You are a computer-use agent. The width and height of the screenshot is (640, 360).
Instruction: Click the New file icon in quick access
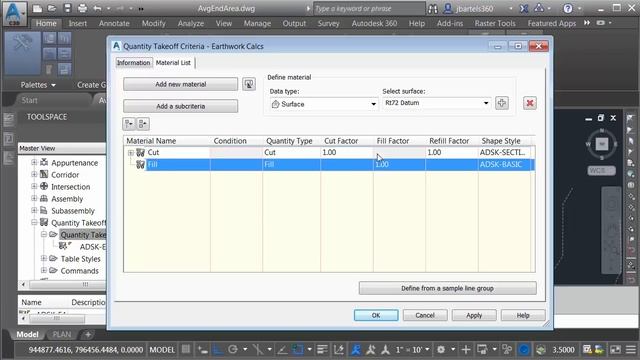[x=37, y=9]
